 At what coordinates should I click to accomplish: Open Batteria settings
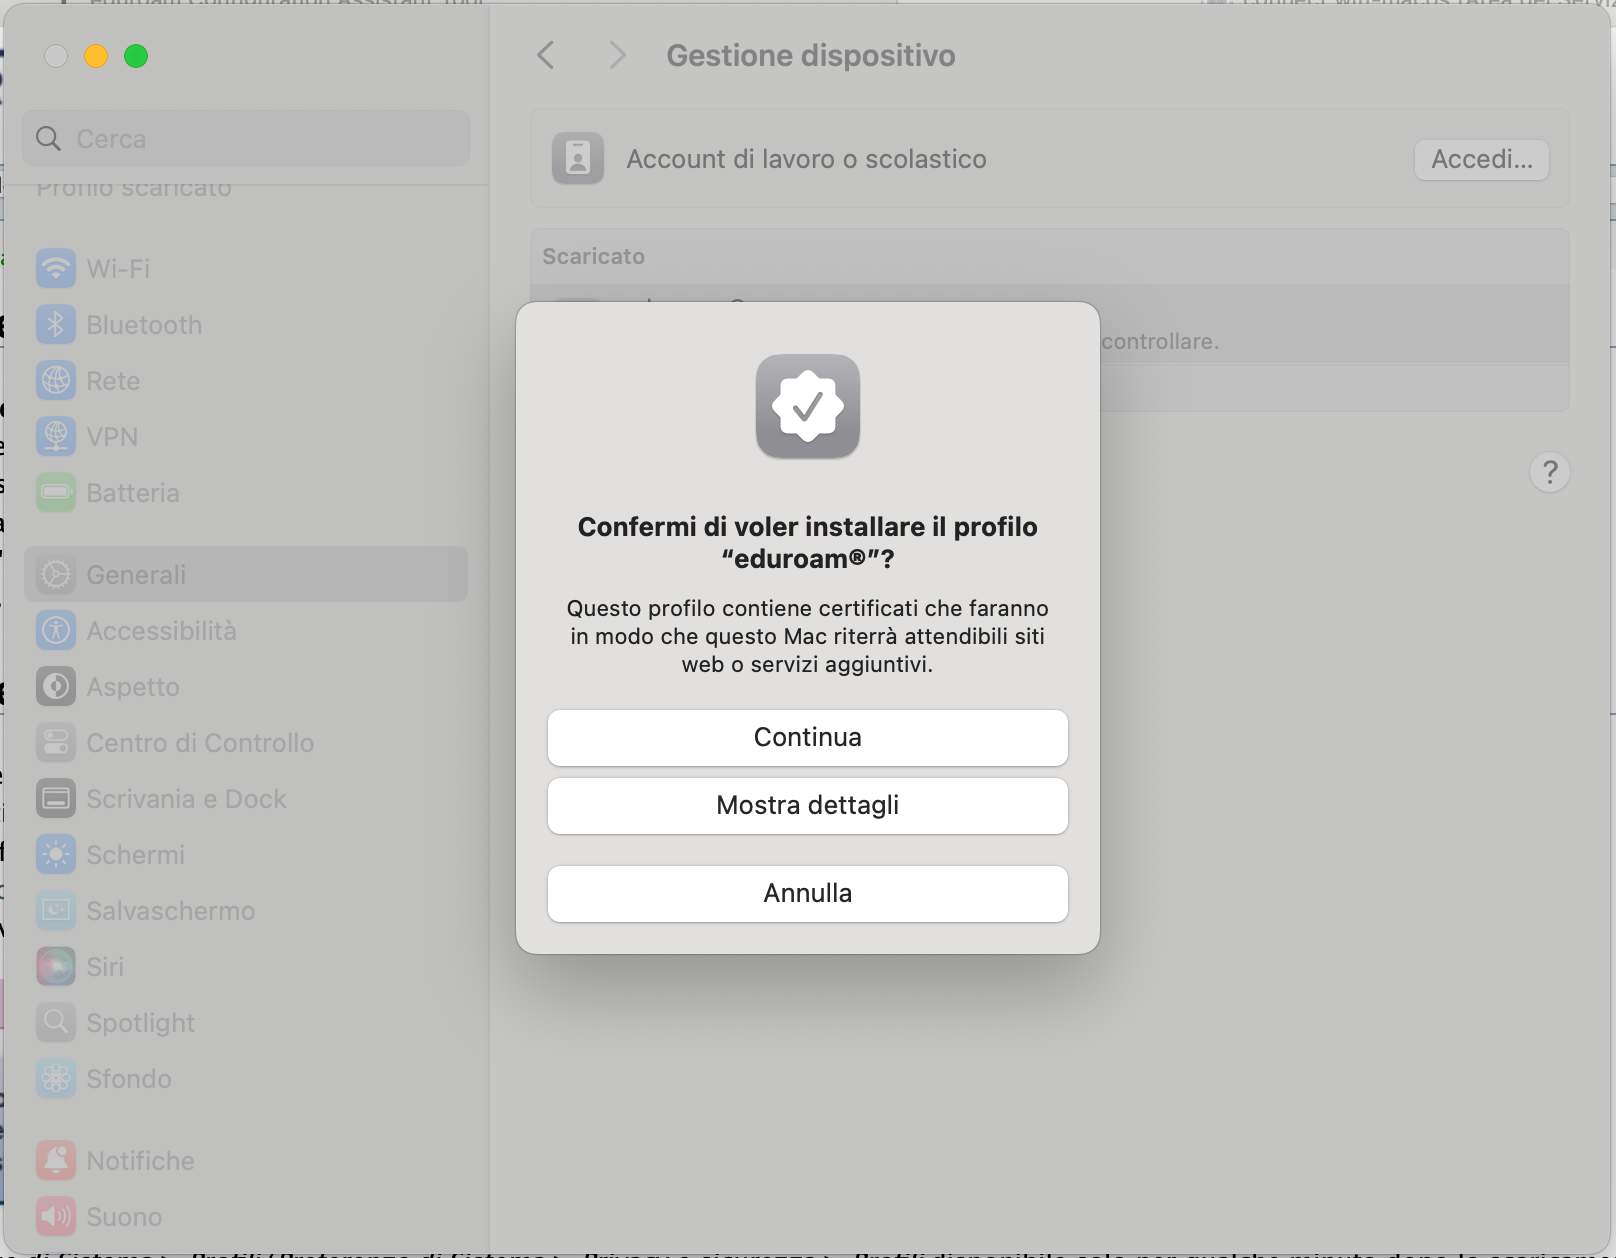coord(133,493)
